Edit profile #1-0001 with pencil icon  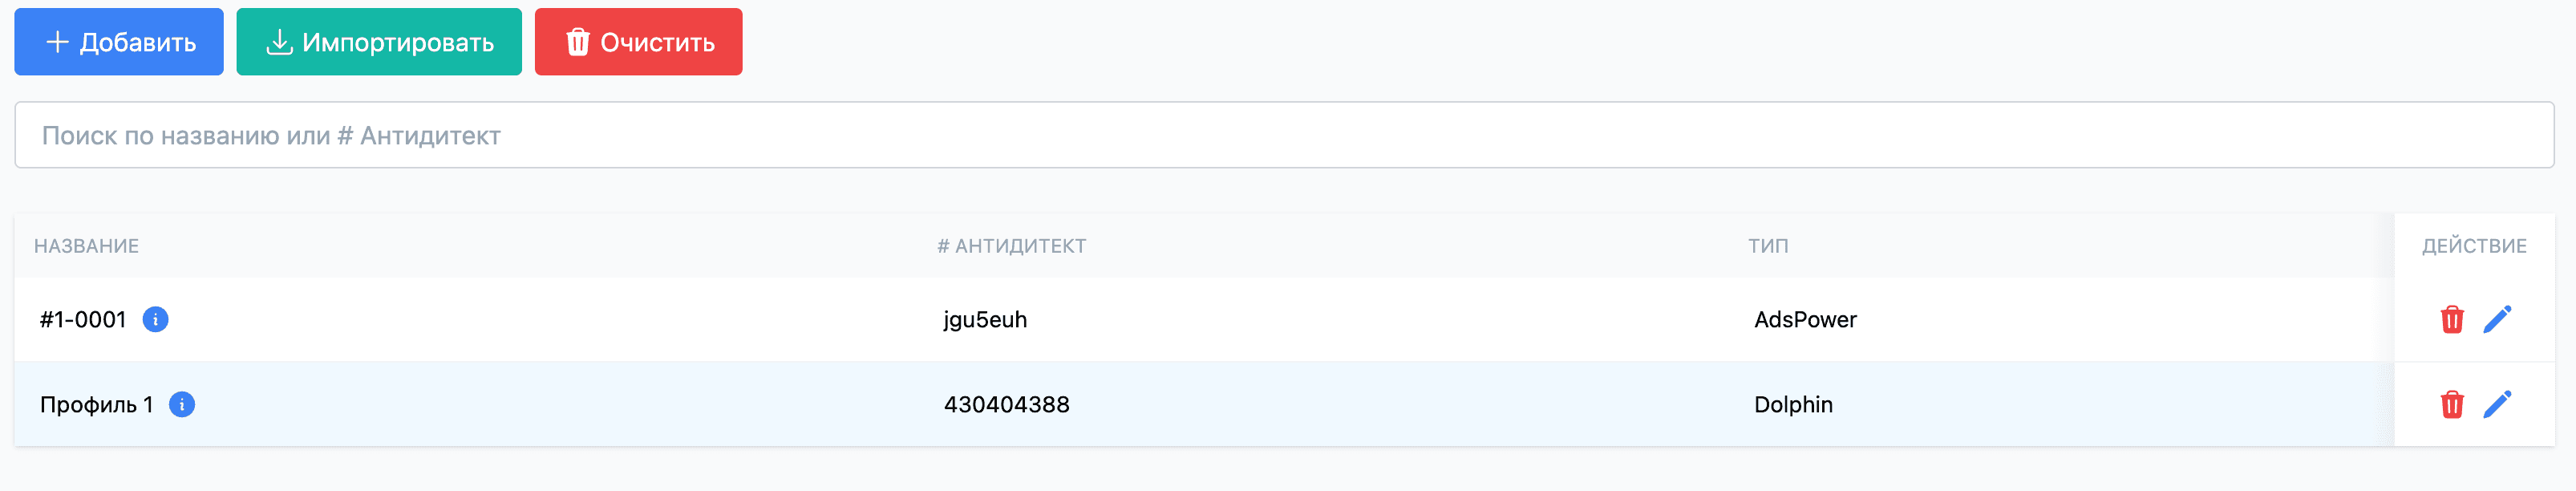click(2497, 319)
